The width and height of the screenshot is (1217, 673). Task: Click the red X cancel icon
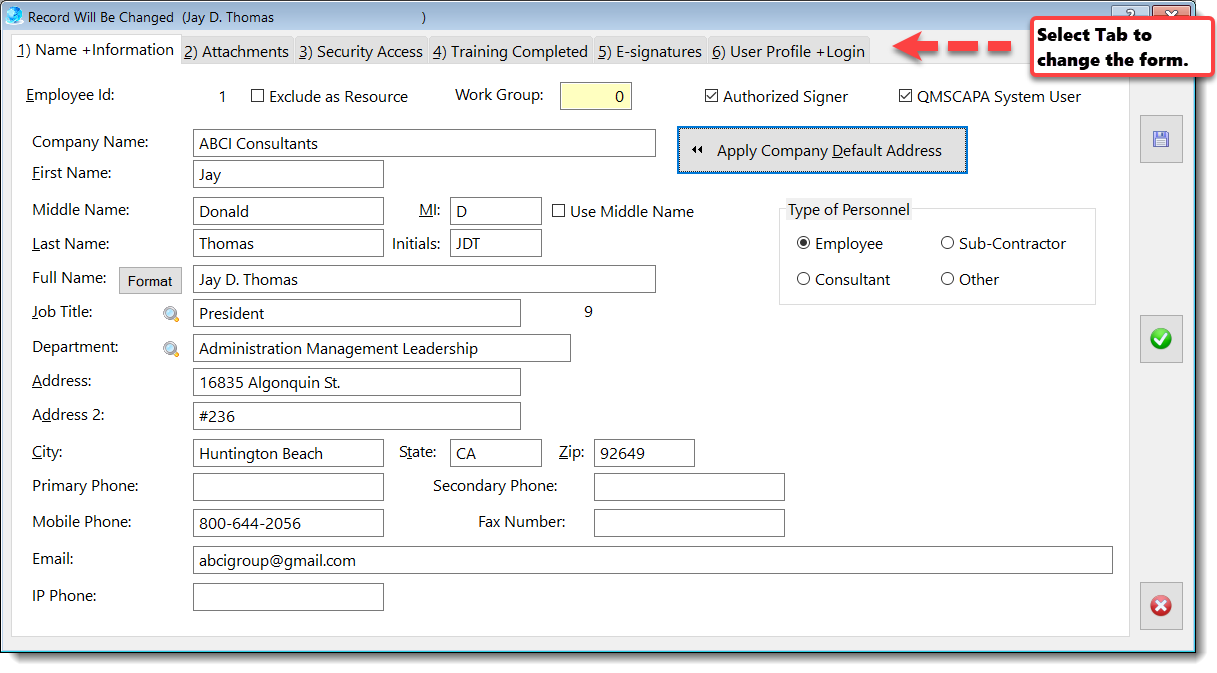[1161, 606]
